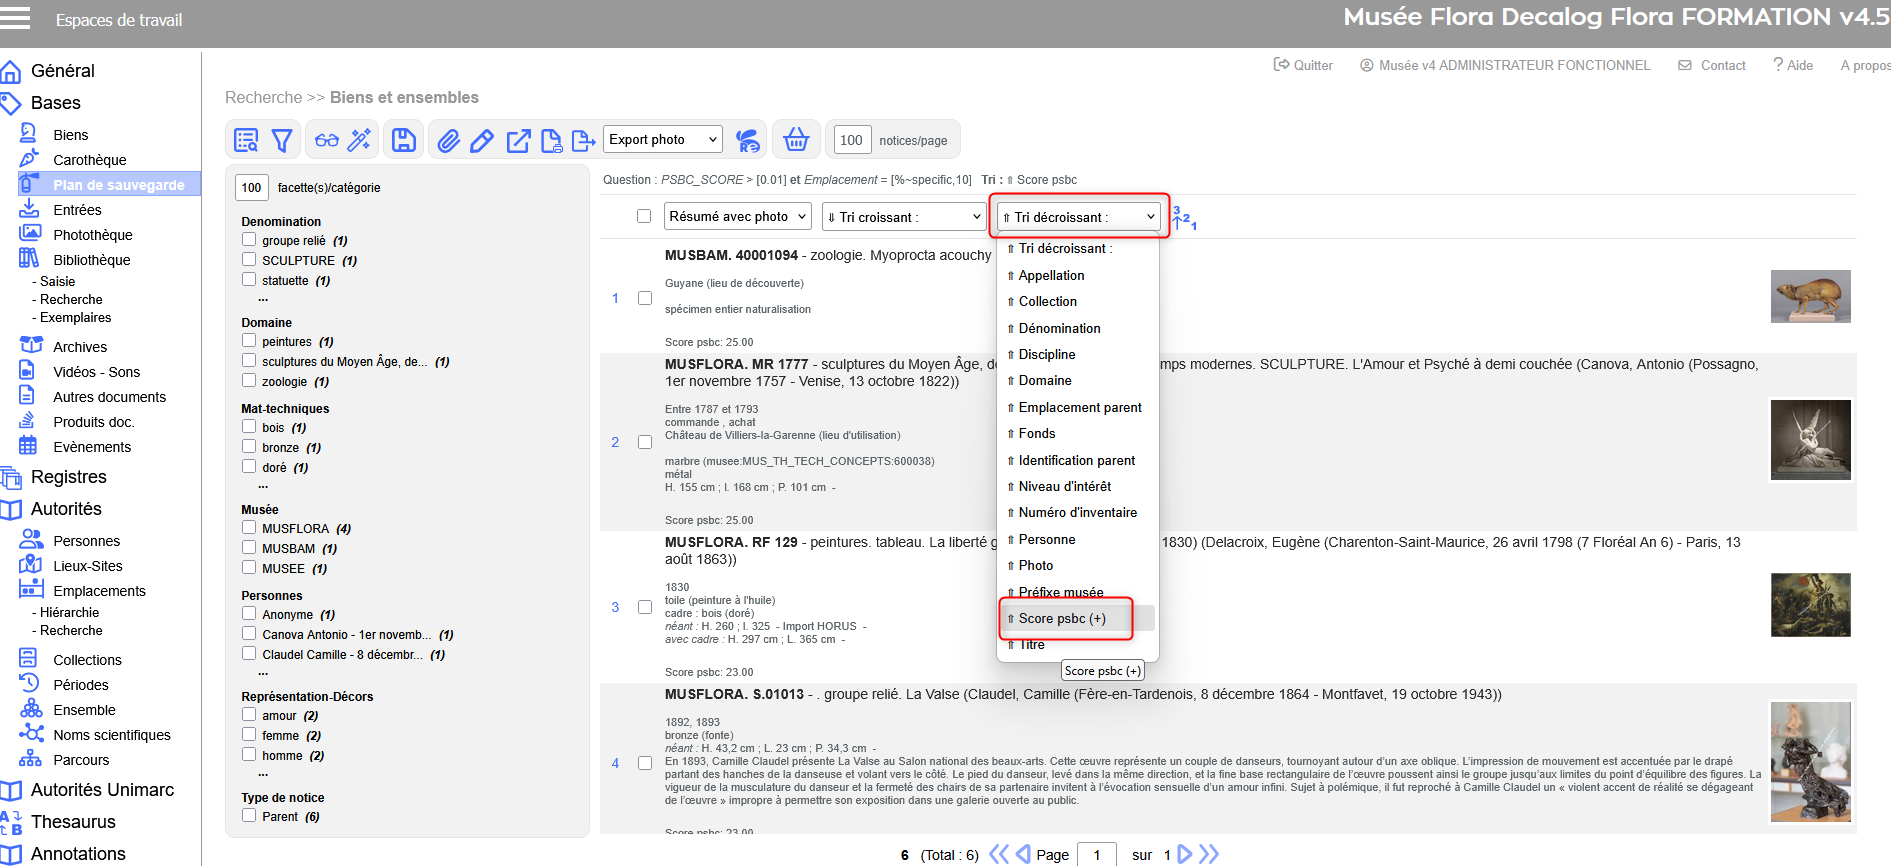Open the Contact link
Viewport: 1891px width, 866px height.
tap(1712, 65)
